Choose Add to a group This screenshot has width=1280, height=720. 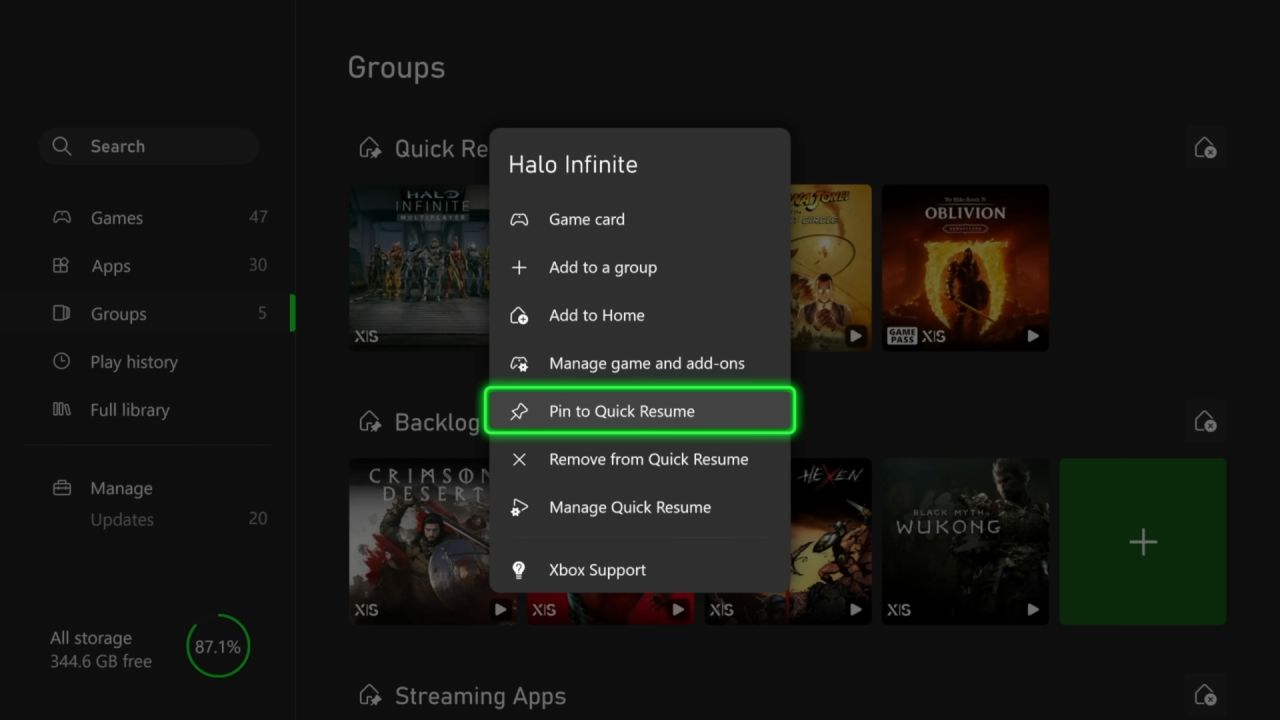tap(640, 267)
